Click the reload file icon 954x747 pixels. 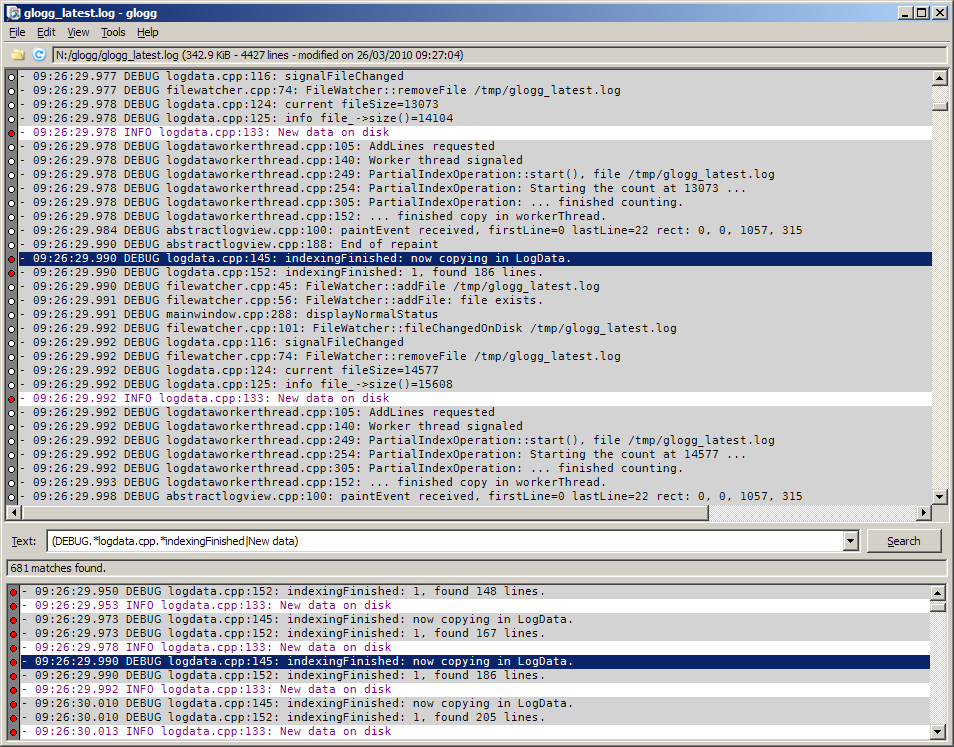[39, 55]
